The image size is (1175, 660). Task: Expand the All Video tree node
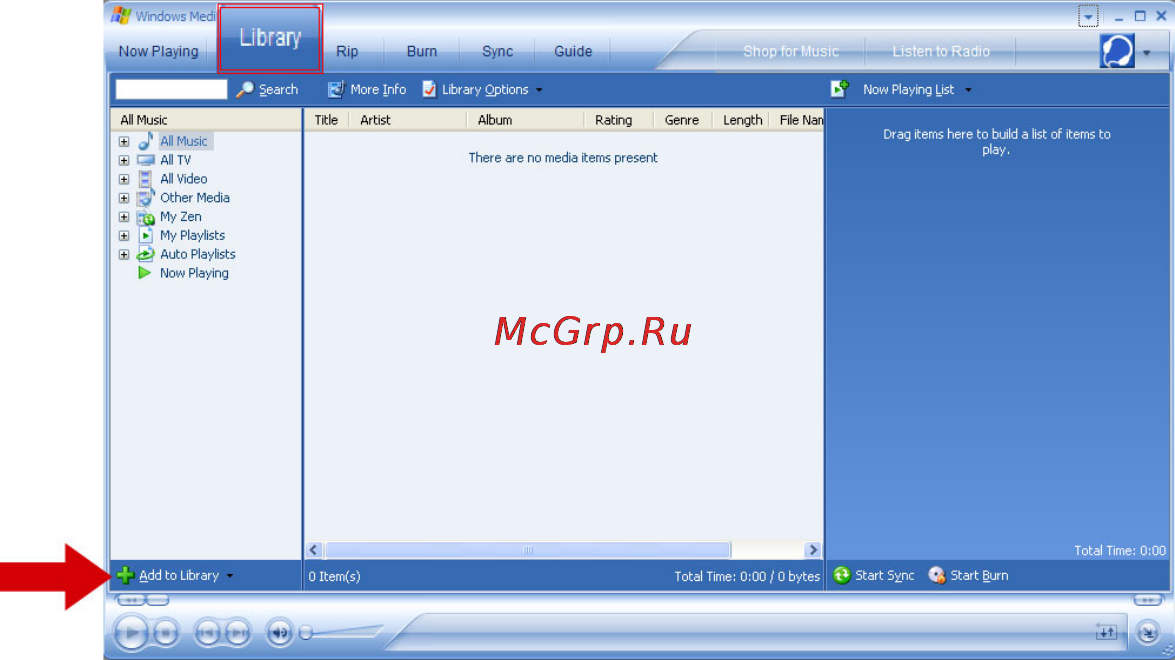[124, 179]
